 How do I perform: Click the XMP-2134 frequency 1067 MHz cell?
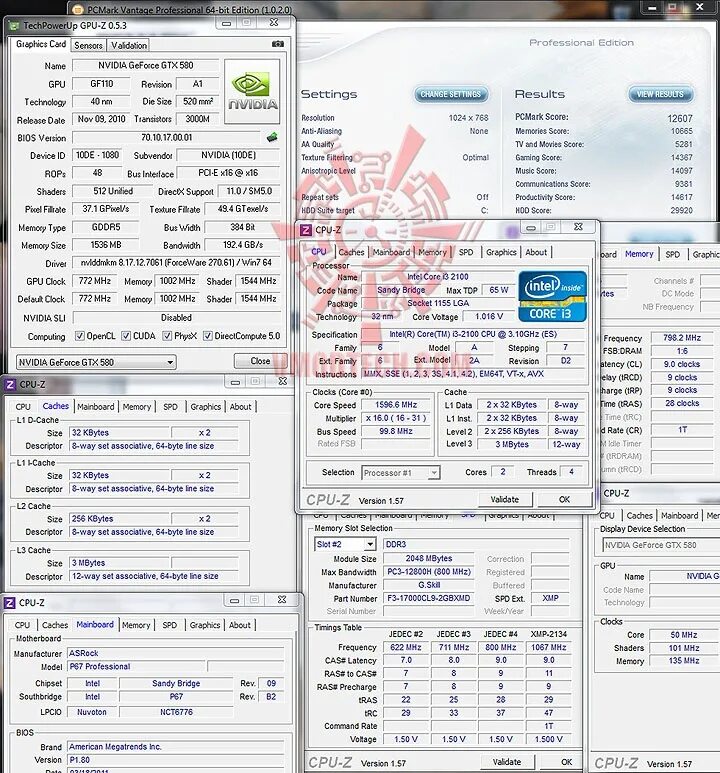click(x=548, y=647)
